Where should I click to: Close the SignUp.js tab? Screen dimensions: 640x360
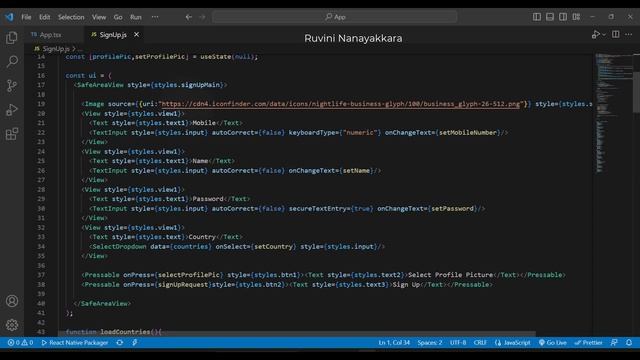tap(136, 35)
